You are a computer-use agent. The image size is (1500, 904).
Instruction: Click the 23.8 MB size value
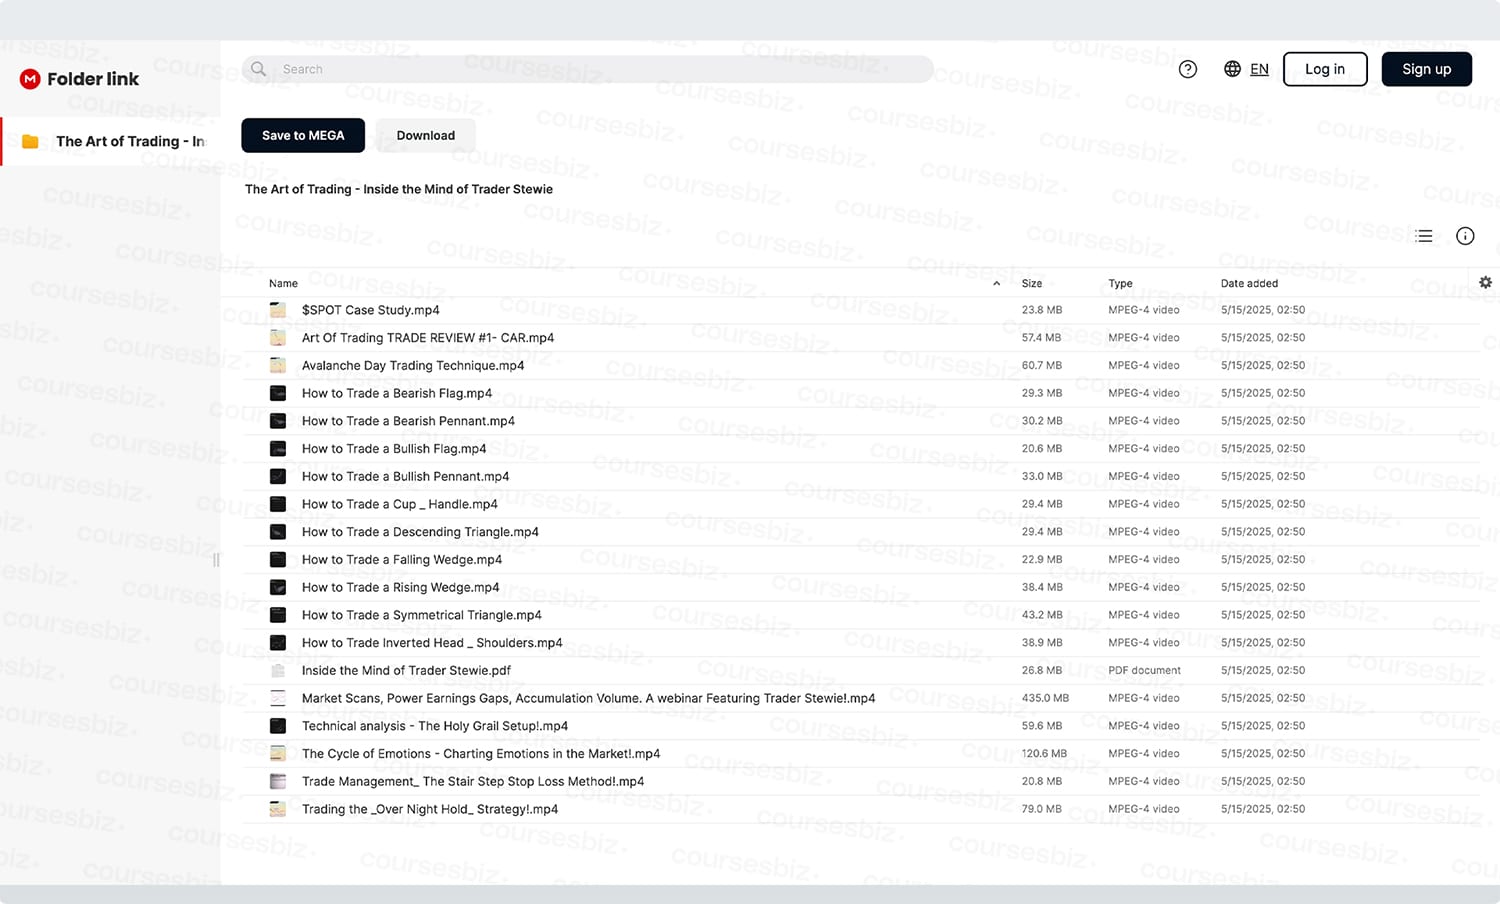[1042, 310]
